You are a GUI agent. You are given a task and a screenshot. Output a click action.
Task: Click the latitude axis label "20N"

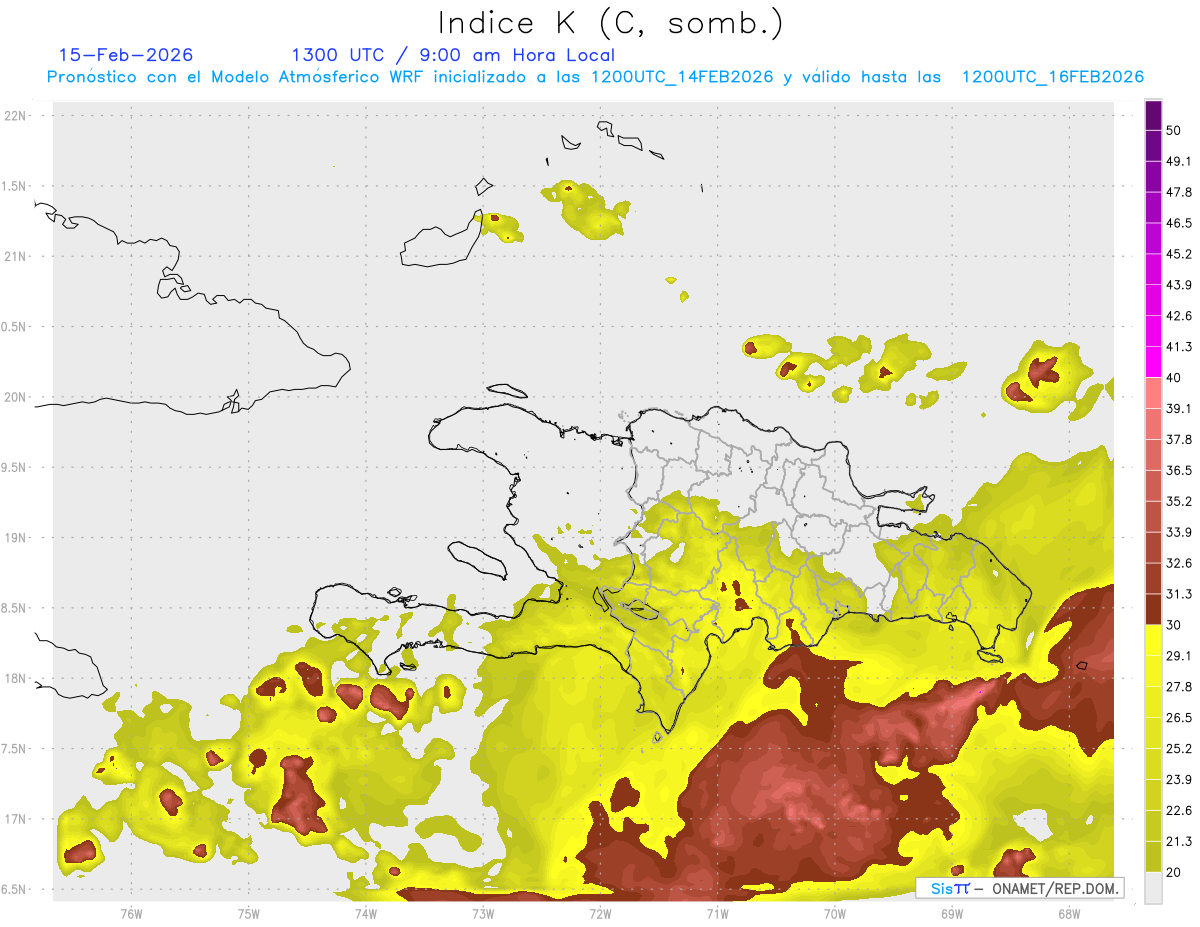click(16, 397)
